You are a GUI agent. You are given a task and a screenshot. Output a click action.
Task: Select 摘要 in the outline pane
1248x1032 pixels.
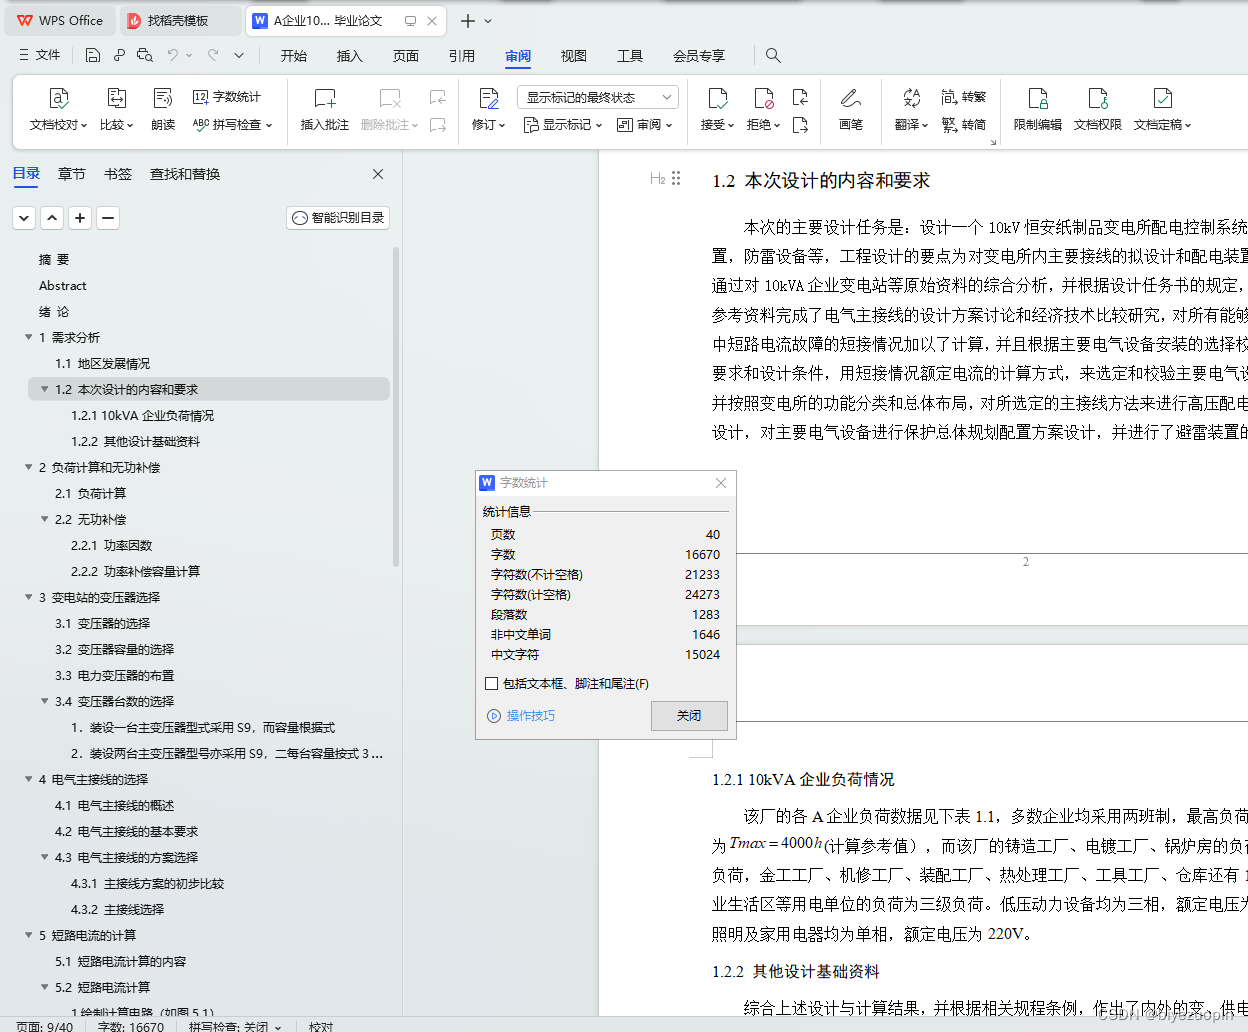point(55,259)
